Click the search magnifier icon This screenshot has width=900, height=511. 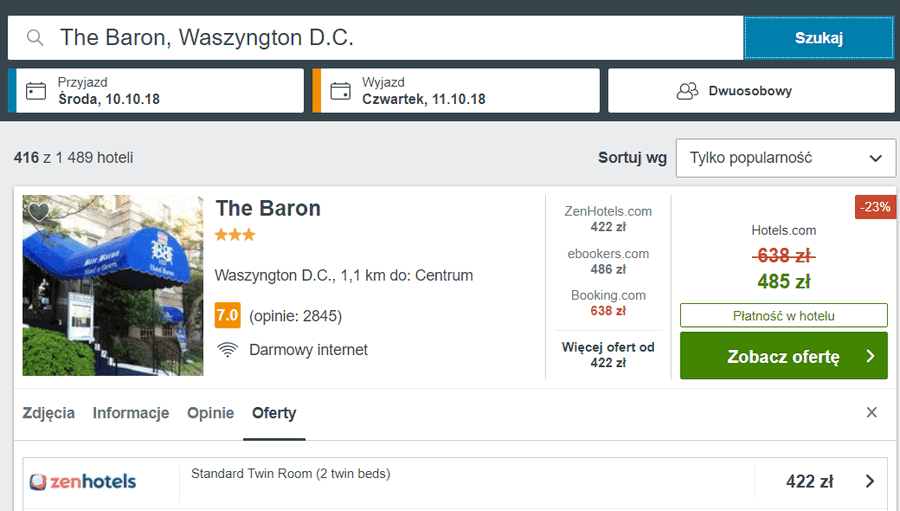pyautogui.click(x=35, y=38)
